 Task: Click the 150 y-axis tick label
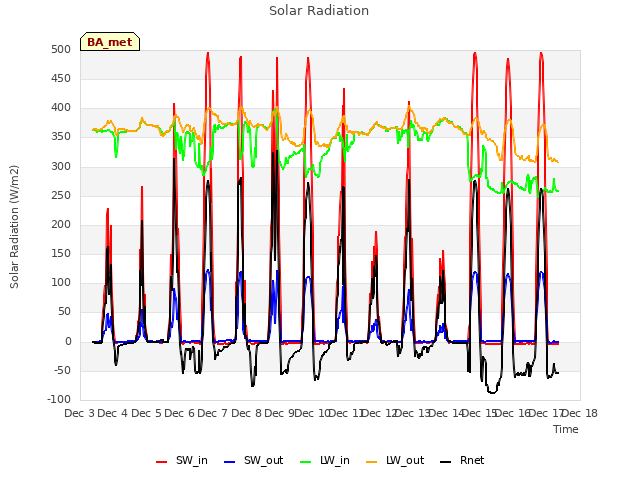pyautogui.click(x=61, y=253)
